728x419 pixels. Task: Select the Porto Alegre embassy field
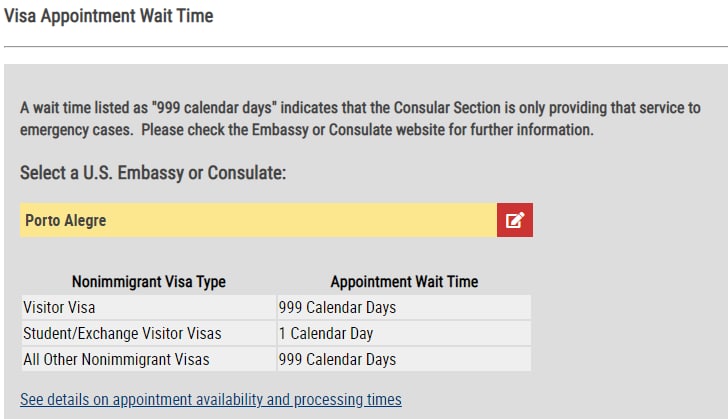click(258, 220)
